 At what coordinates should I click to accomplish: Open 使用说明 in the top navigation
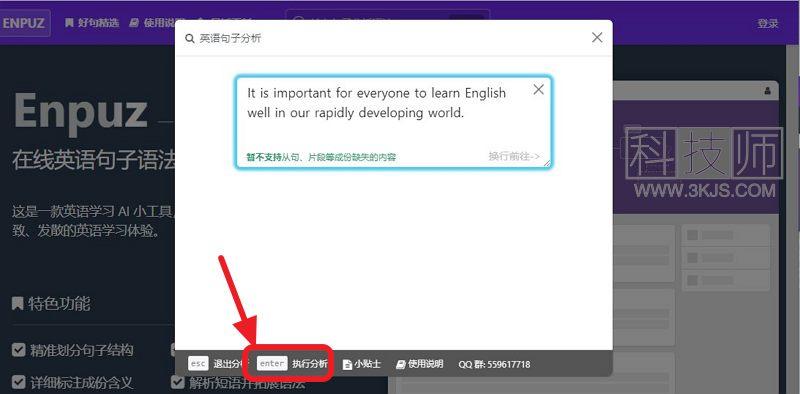coord(156,23)
